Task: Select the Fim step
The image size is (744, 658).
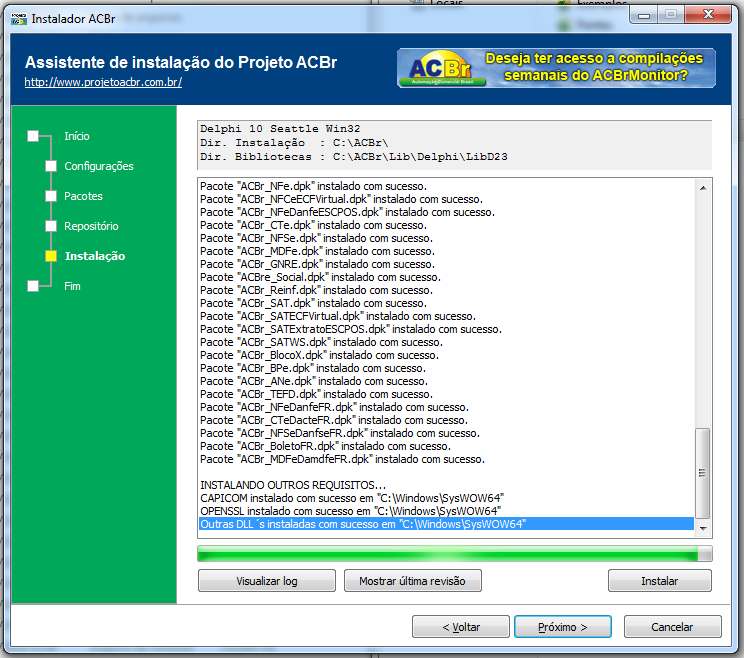Action: point(72,286)
